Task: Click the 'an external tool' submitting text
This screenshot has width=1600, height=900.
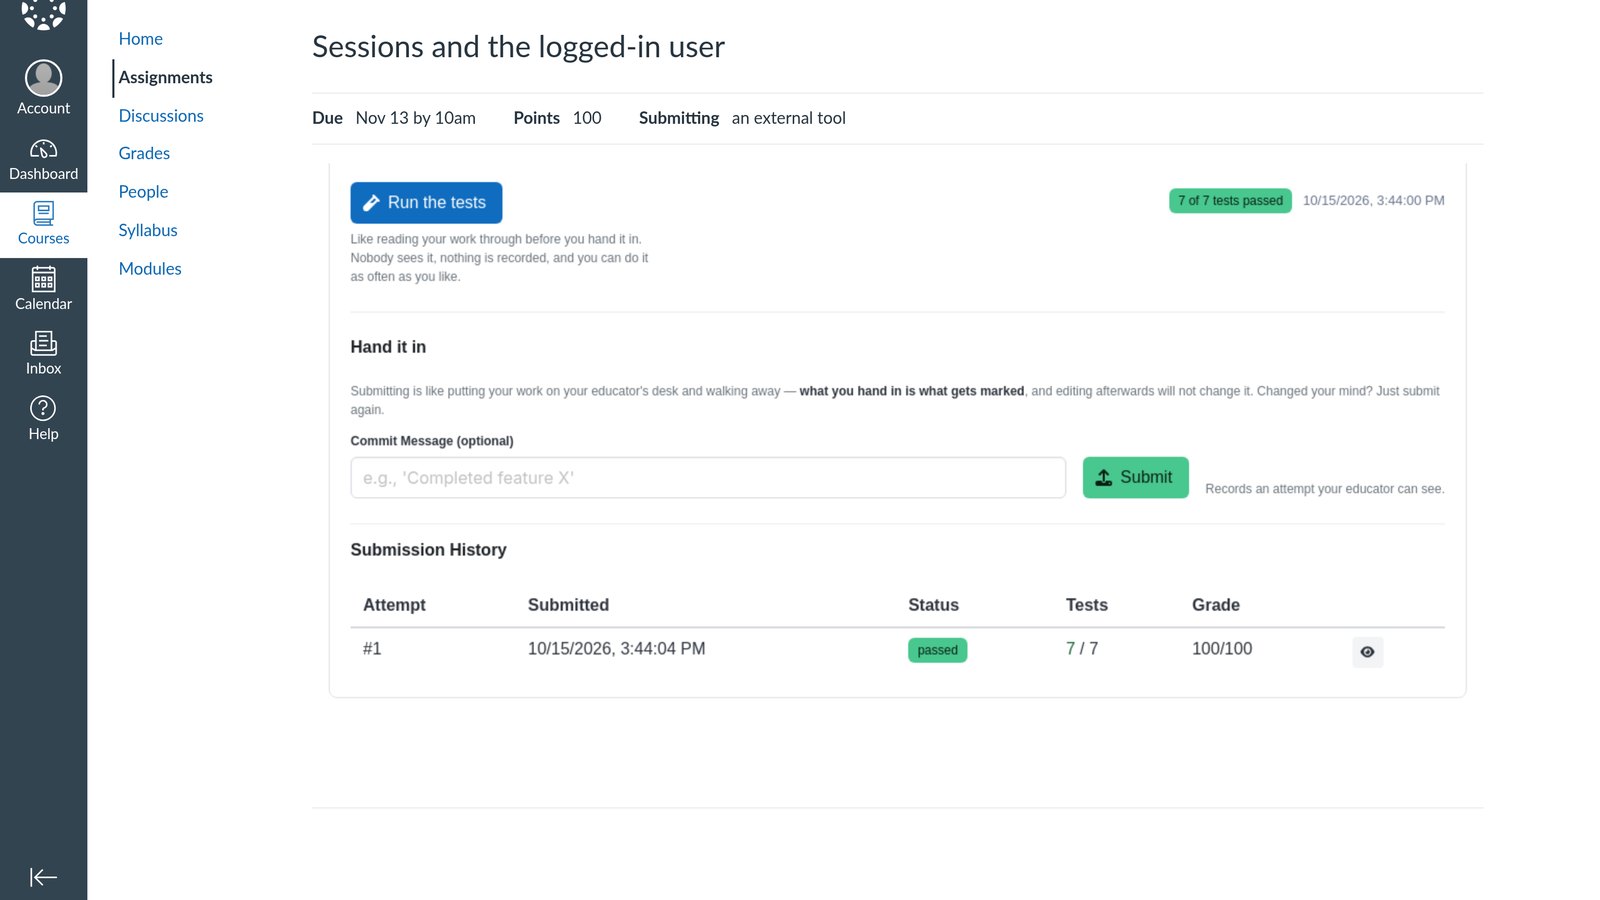Action: pyautogui.click(x=788, y=118)
